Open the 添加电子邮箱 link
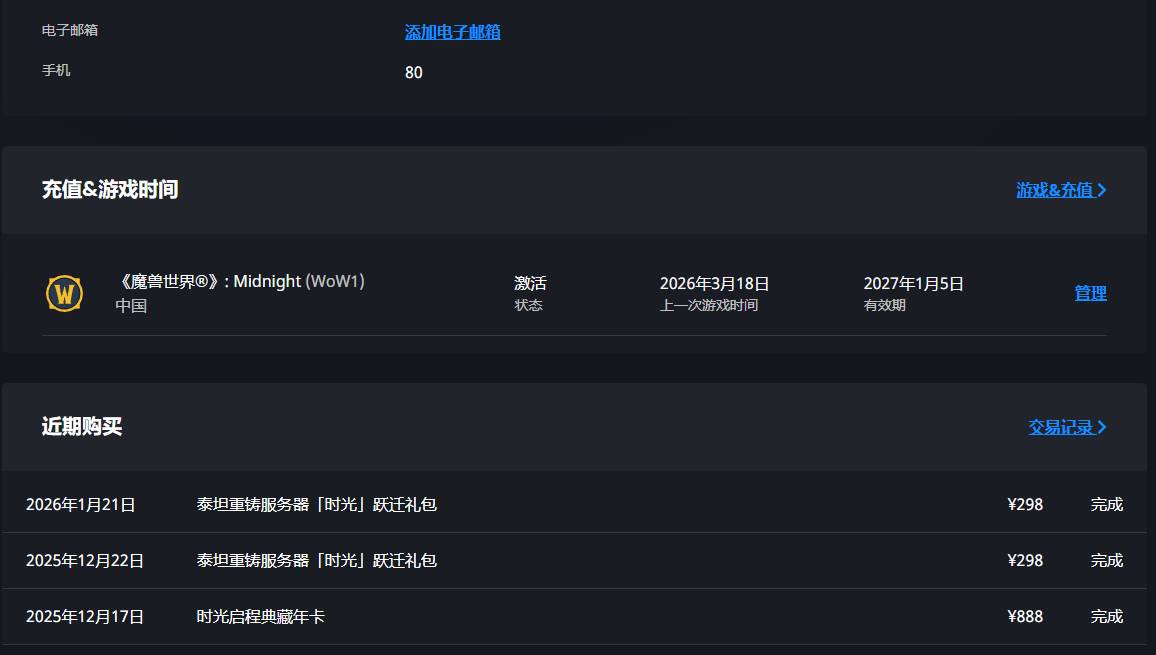This screenshot has width=1156, height=655. tap(453, 32)
